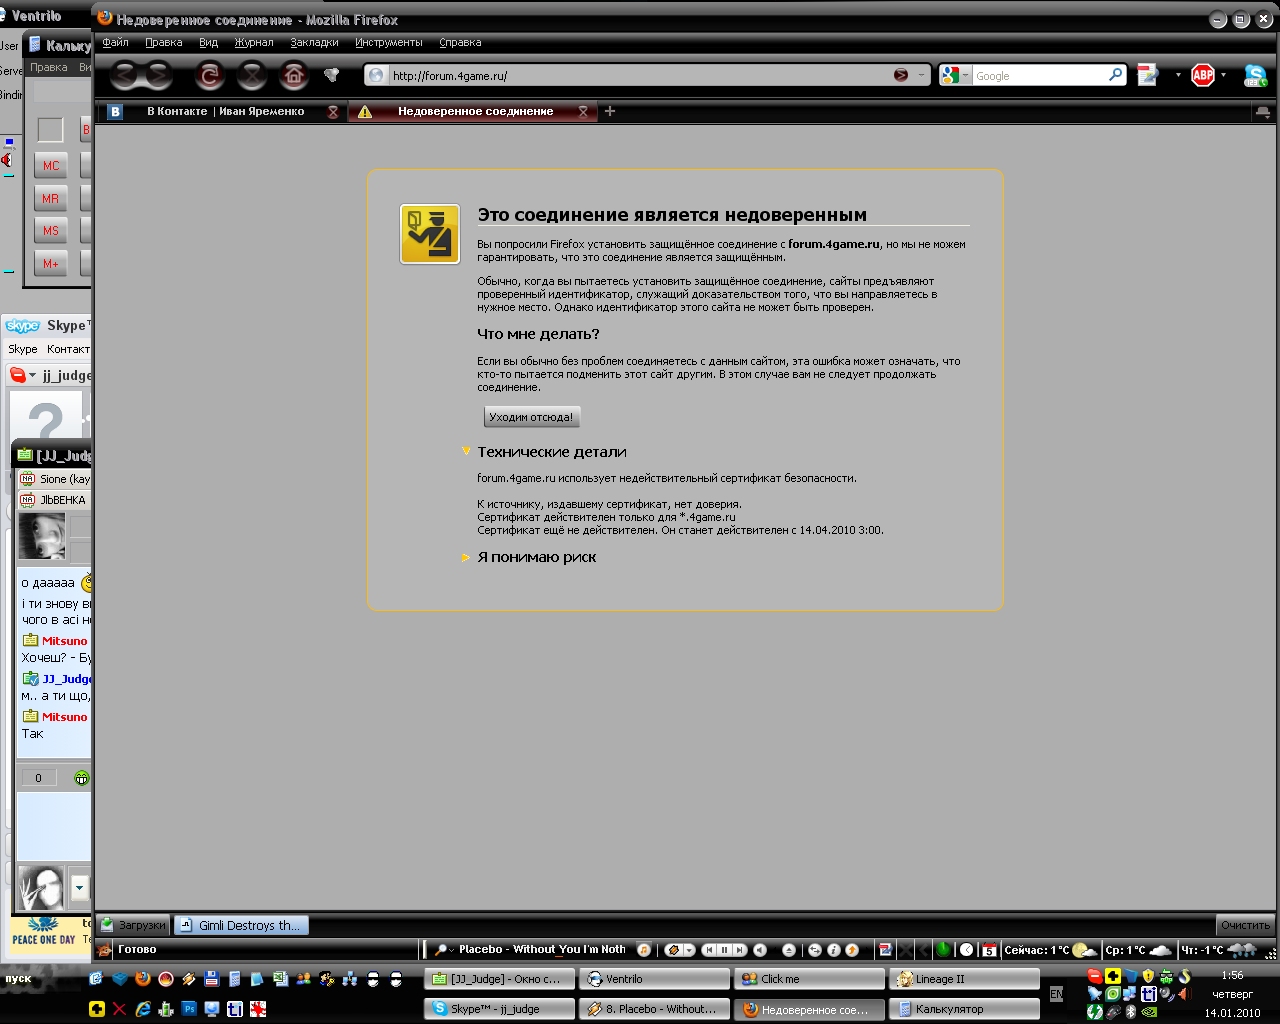Click the stop loading button

(x=252, y=75)
